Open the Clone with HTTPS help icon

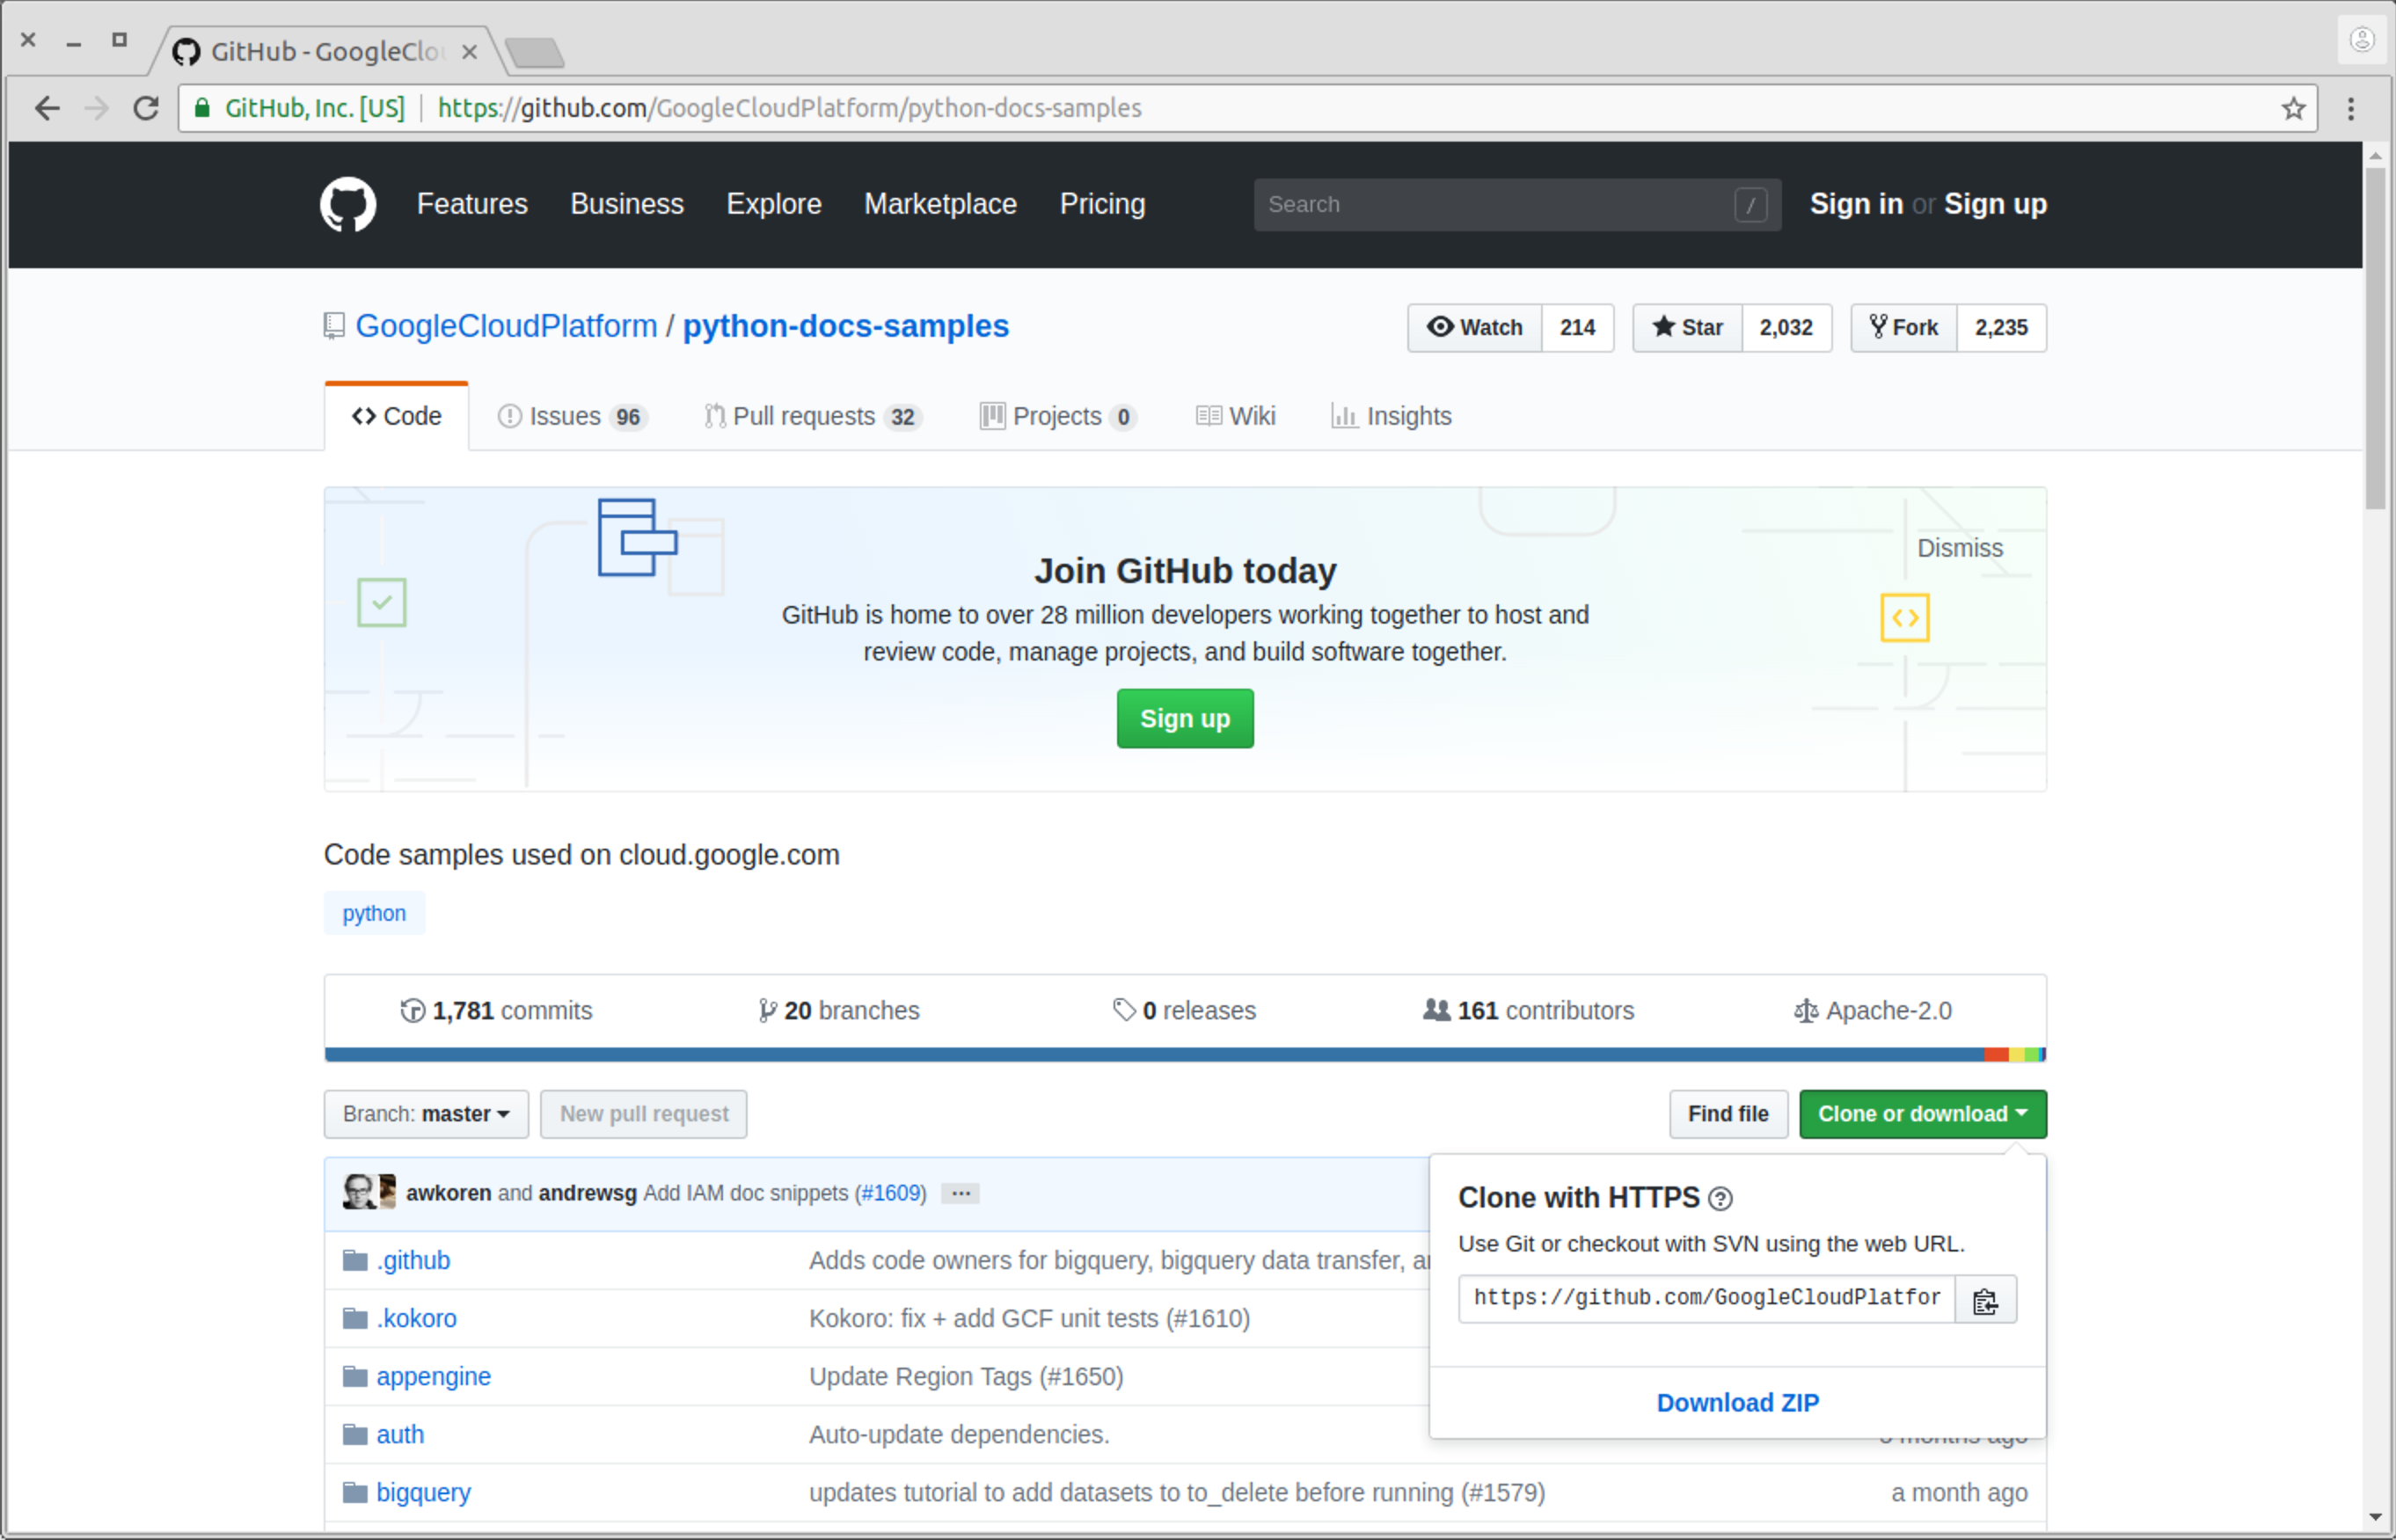click(x=1721, y=1198)
